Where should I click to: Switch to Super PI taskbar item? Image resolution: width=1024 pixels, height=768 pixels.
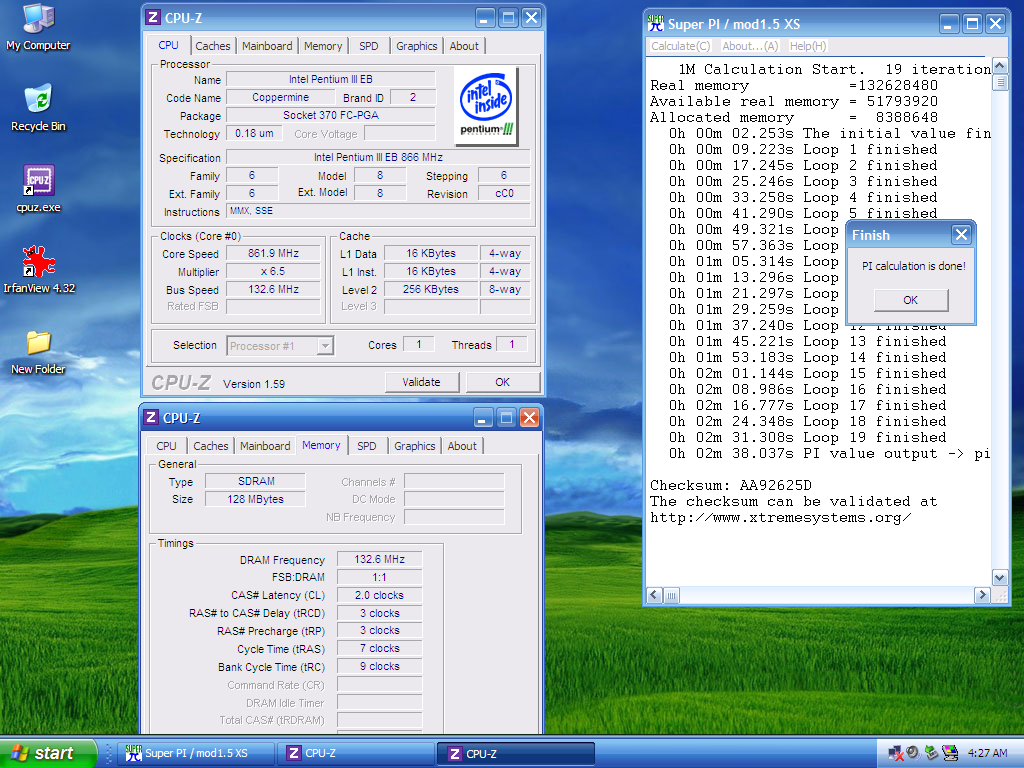(195, 753)
